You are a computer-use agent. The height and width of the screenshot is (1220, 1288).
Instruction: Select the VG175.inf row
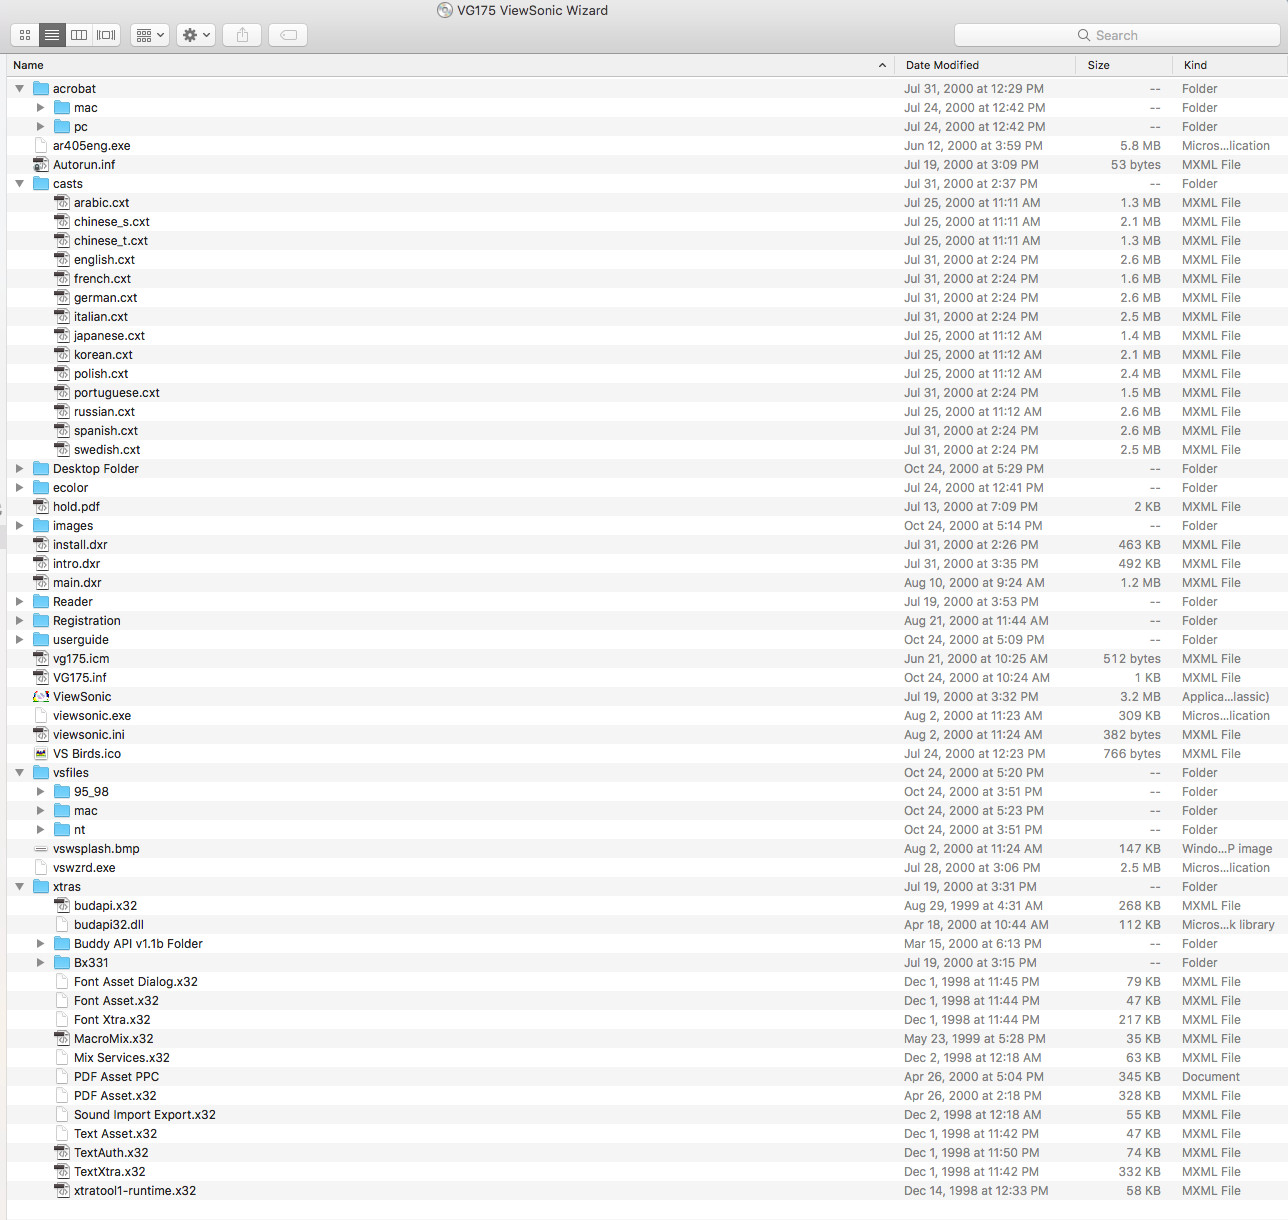[647, 678]
